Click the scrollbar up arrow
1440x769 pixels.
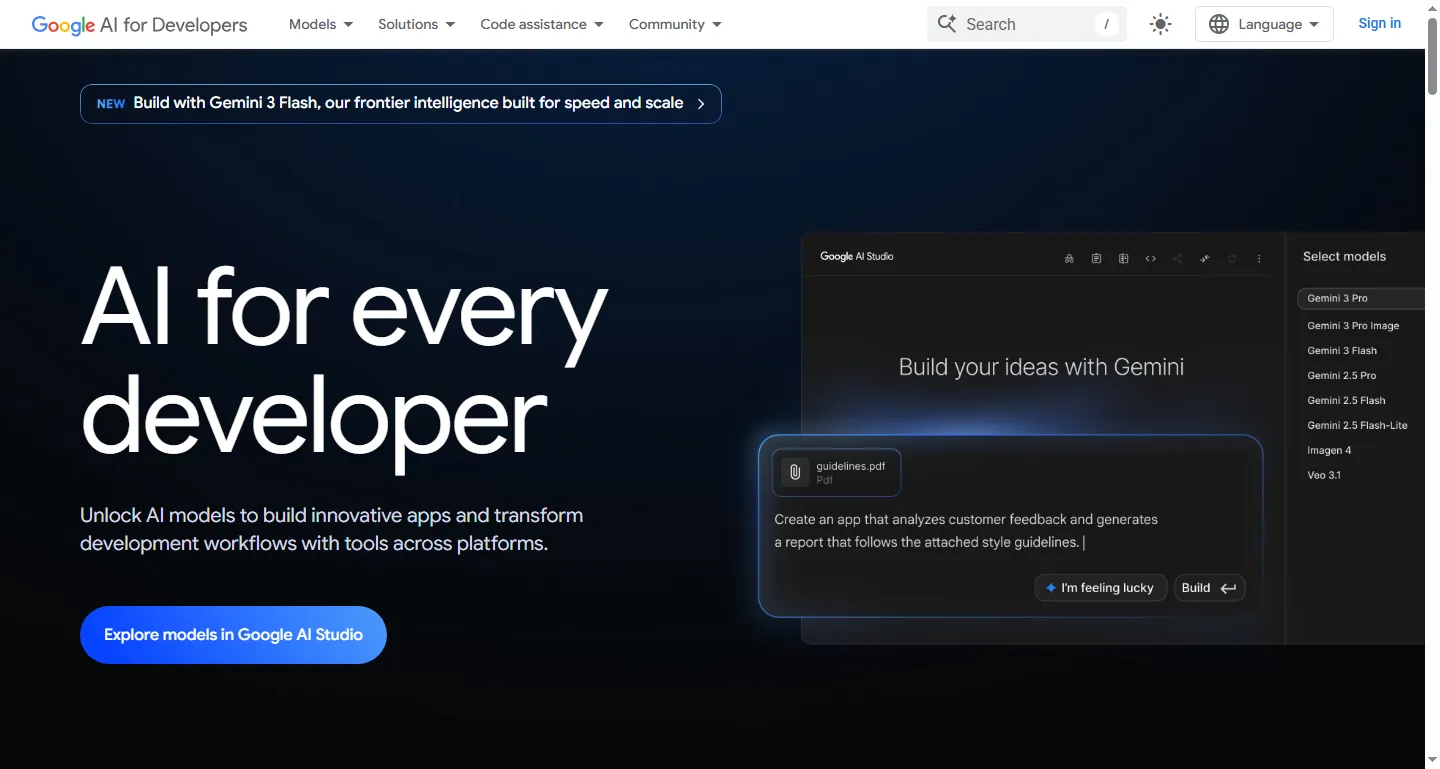(x=1432, y=9)
